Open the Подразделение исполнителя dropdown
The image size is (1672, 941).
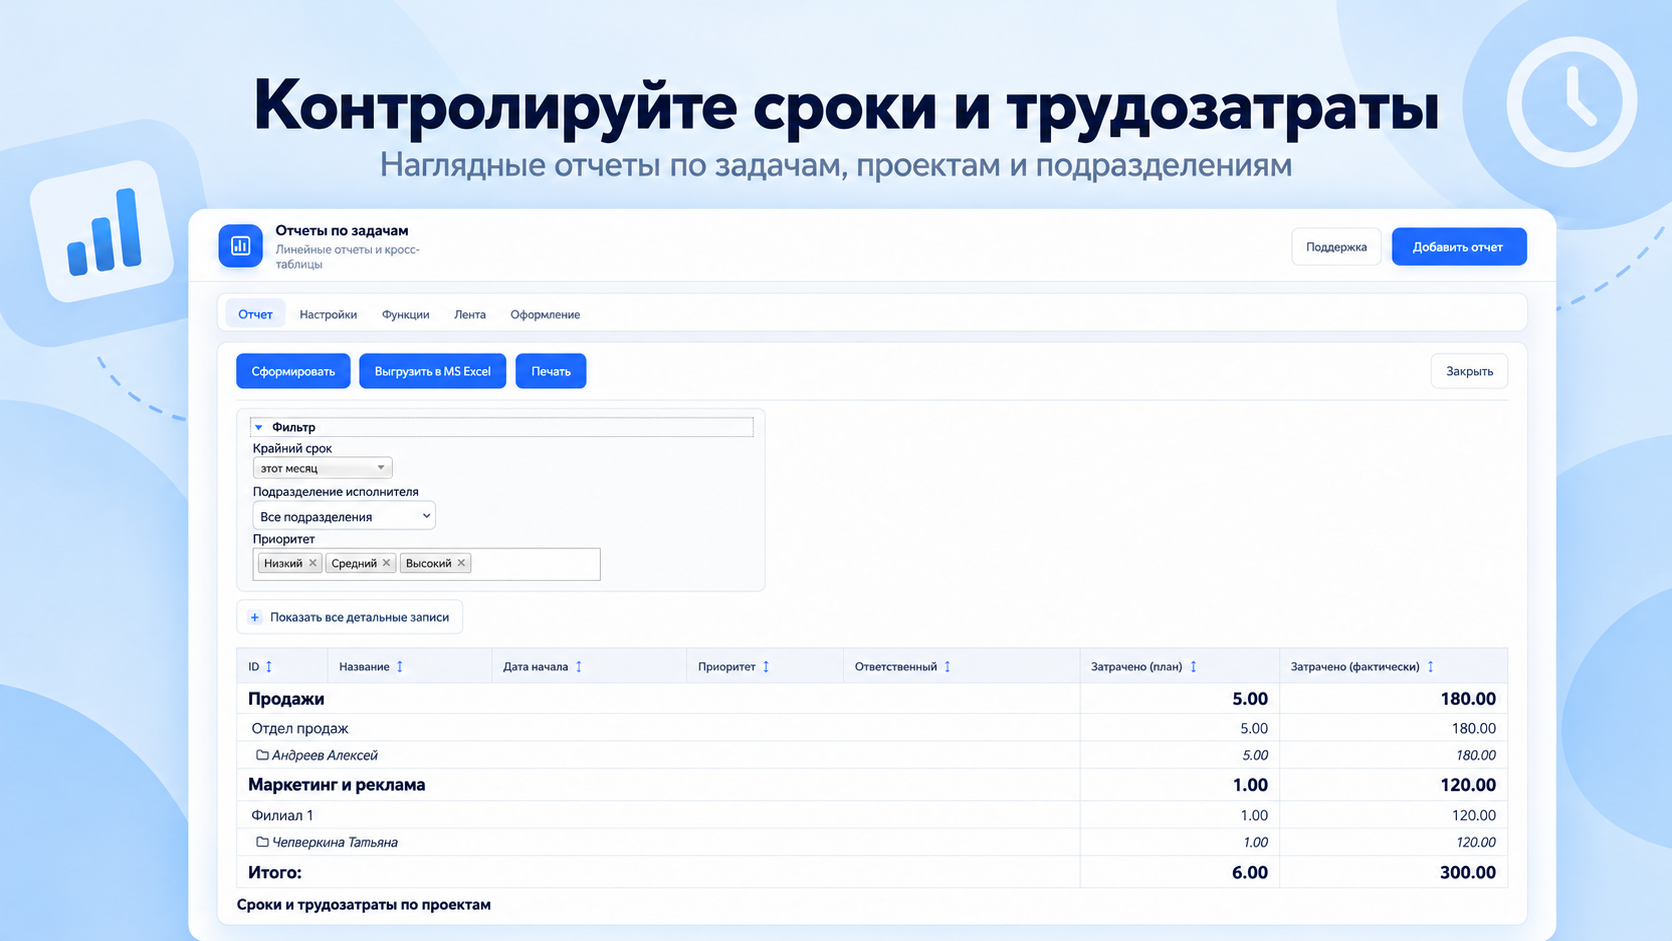[x=344, y=516]
